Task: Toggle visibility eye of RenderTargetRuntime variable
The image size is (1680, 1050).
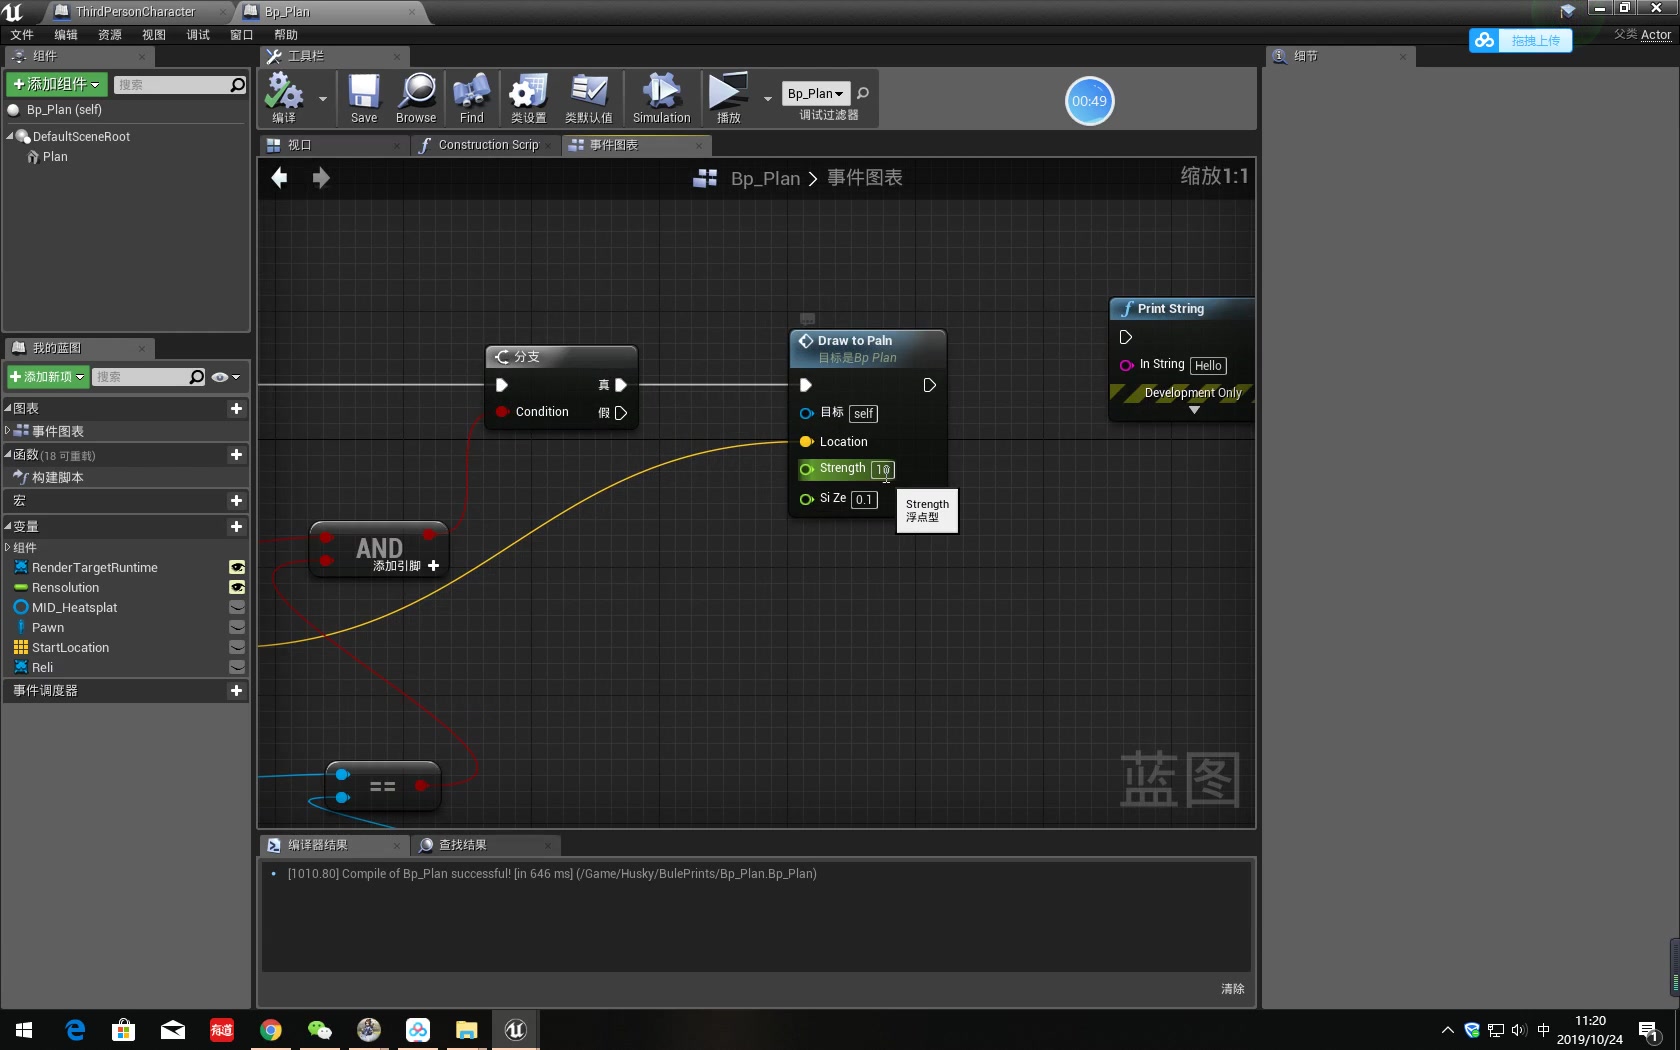Action: (x=236, y=567)
